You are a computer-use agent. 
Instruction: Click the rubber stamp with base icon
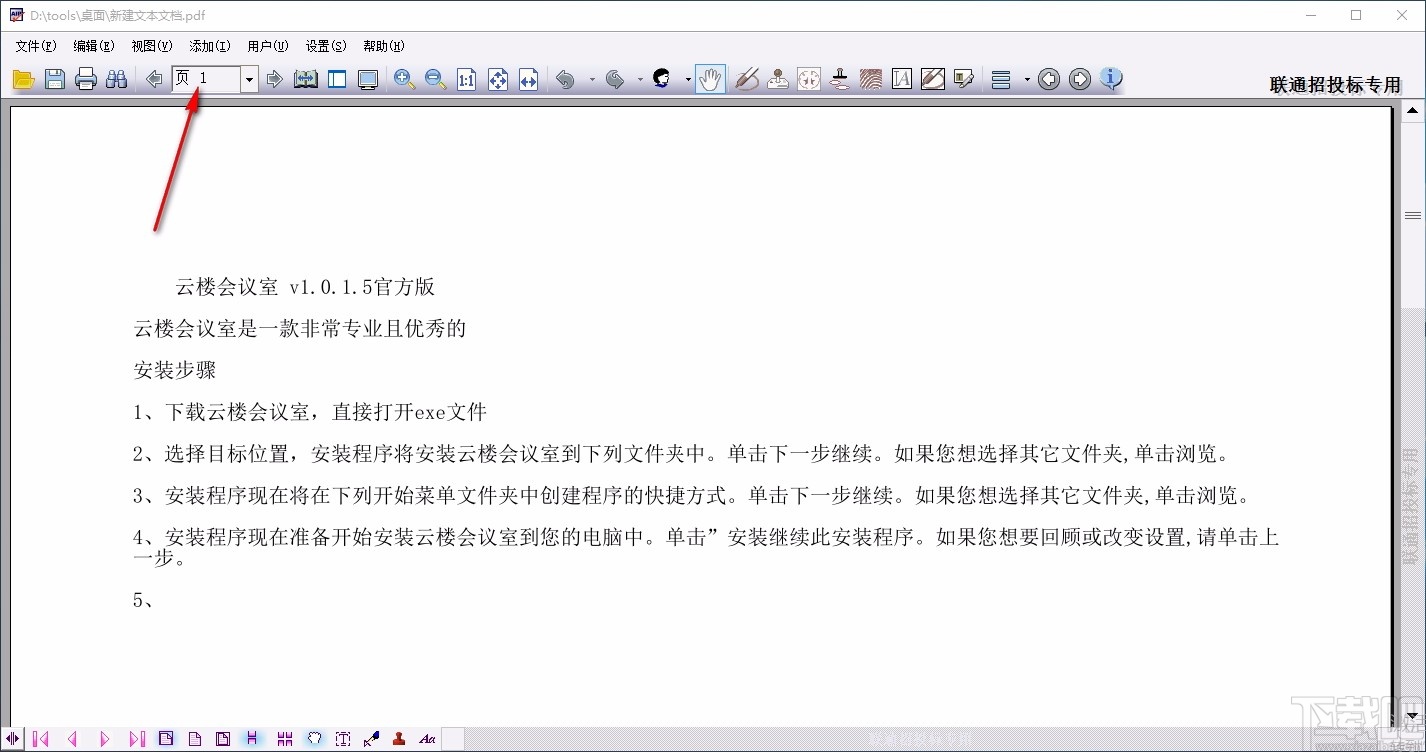tap(840, 80)
